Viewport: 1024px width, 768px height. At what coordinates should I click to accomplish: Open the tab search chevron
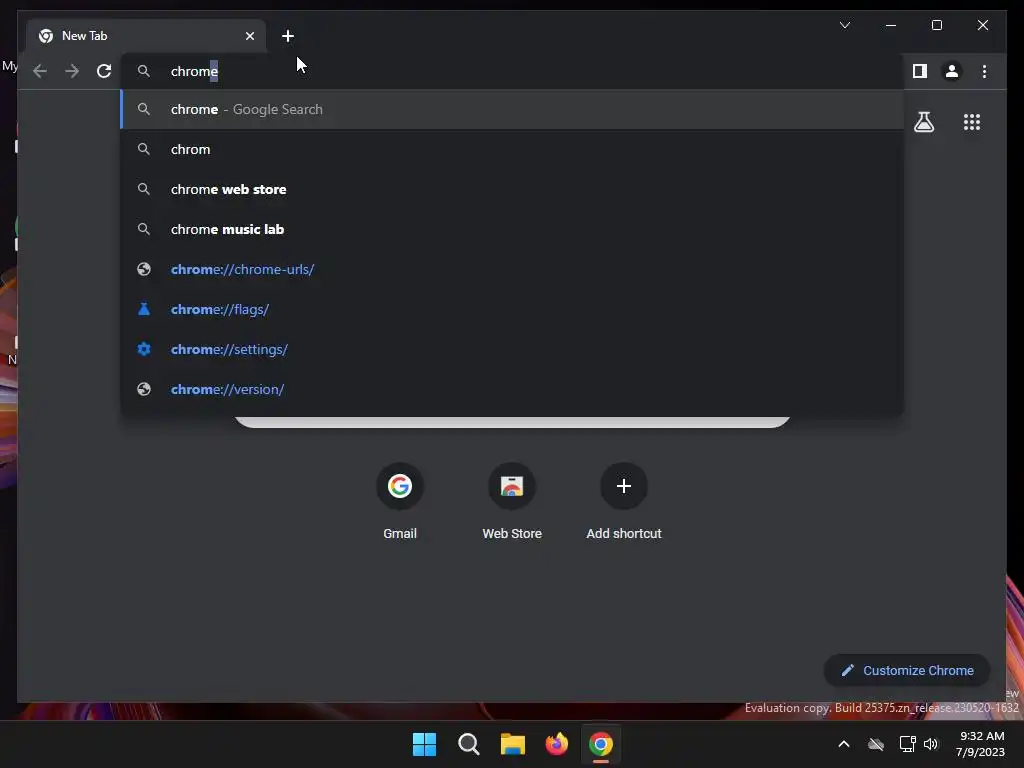click(x=845, y=25)
